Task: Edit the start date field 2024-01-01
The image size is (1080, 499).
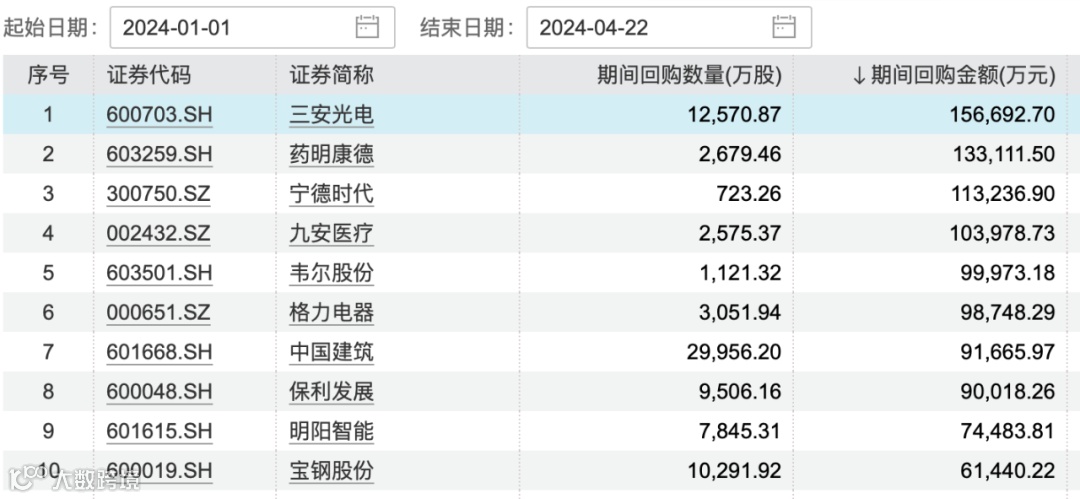Action: (252, 28)
